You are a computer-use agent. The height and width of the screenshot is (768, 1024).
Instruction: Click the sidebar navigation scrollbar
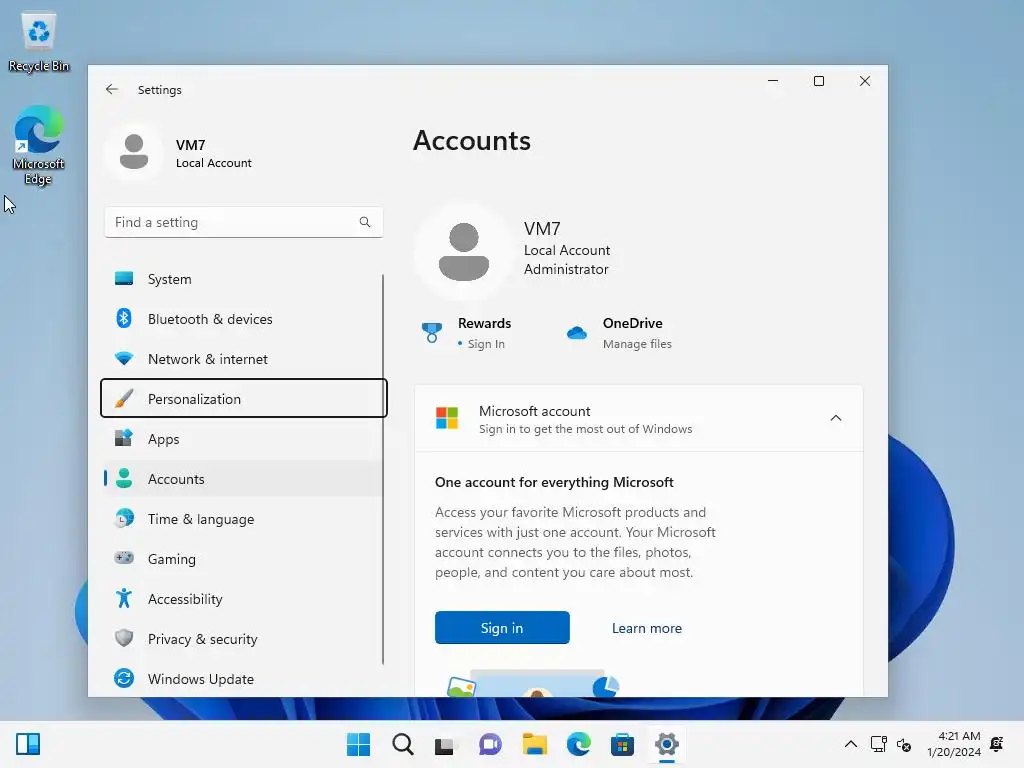pyautogui.click(x=383, y=469)
